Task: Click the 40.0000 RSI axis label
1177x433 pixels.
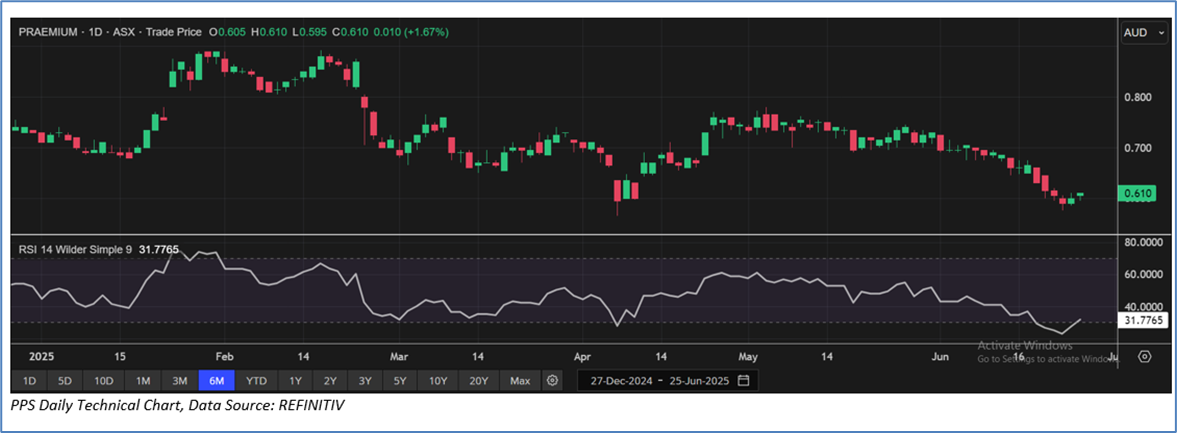Action: point(1145,307)
